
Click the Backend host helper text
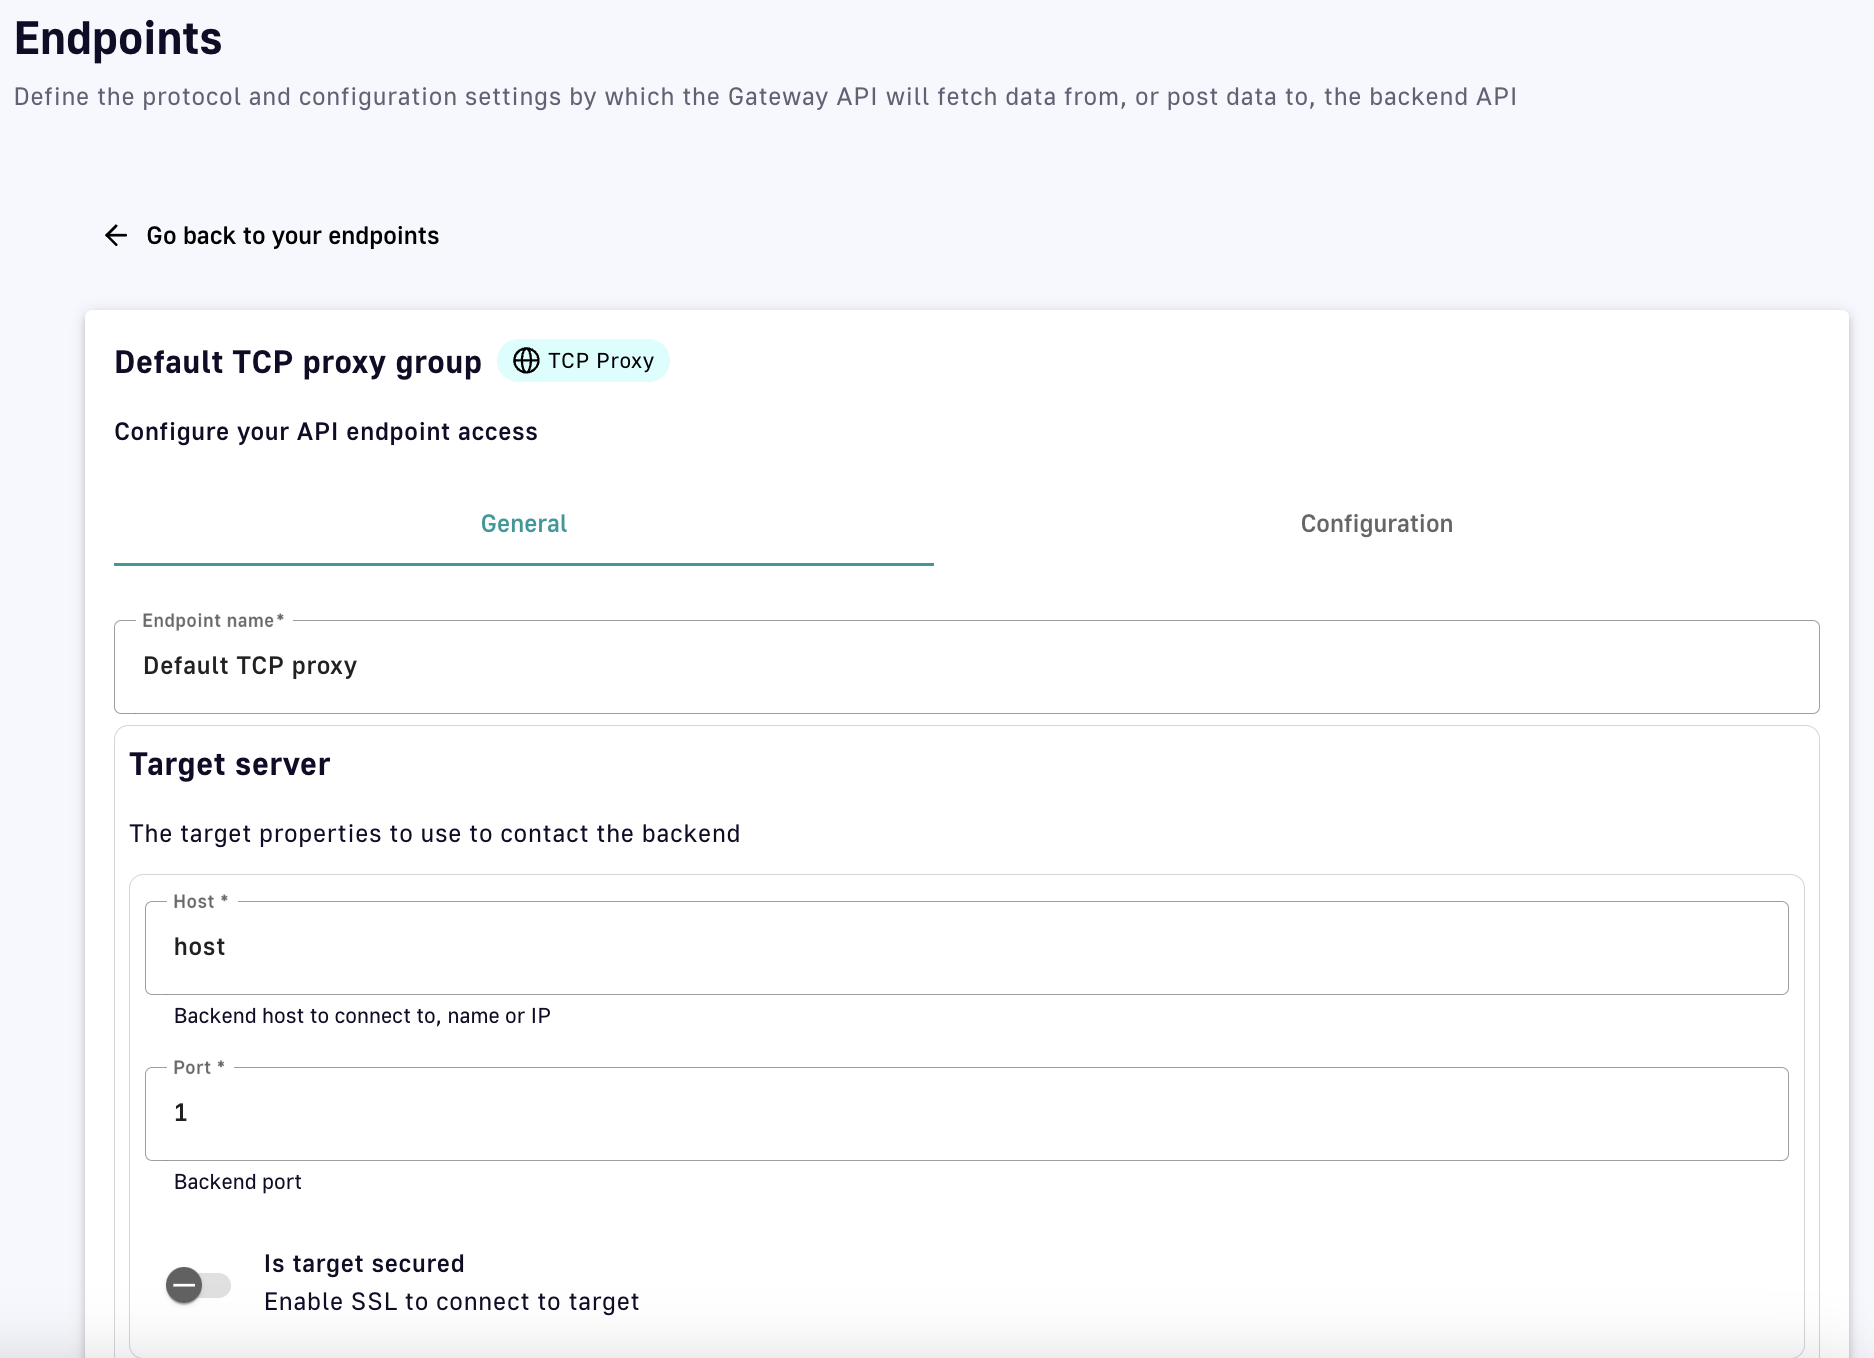click(362, 1016)
